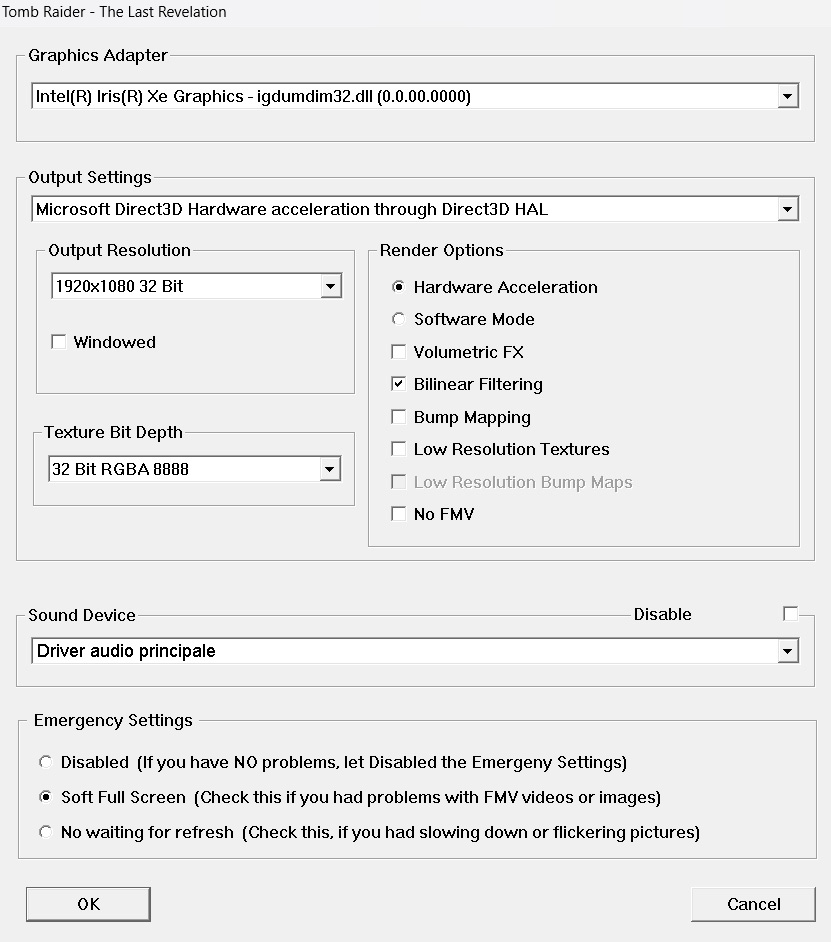Enable Bump Mapping checkbox

pyautogui.click(x=398, y=416)
